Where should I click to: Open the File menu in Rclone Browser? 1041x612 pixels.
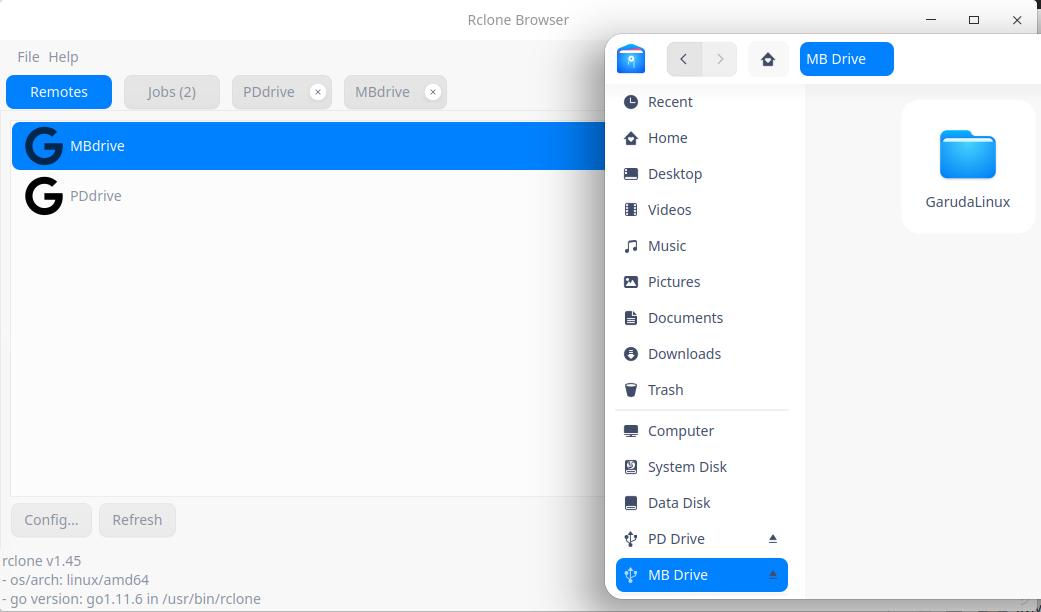(27, 57)
